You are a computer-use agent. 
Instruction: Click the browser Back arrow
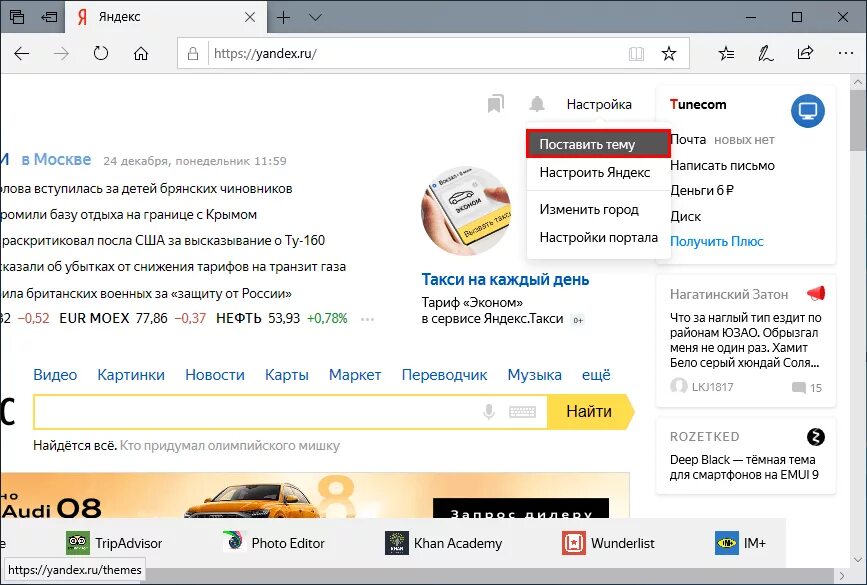tap(22, 54)
